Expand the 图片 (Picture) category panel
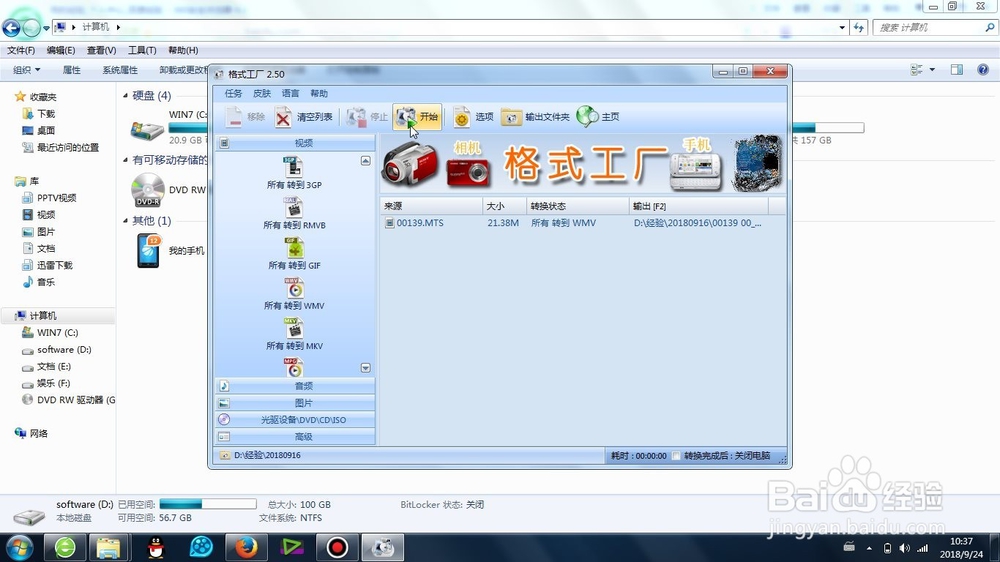The height and width of the screenshot is (562, 1000). pyautogui.click(x=295, y=403)
